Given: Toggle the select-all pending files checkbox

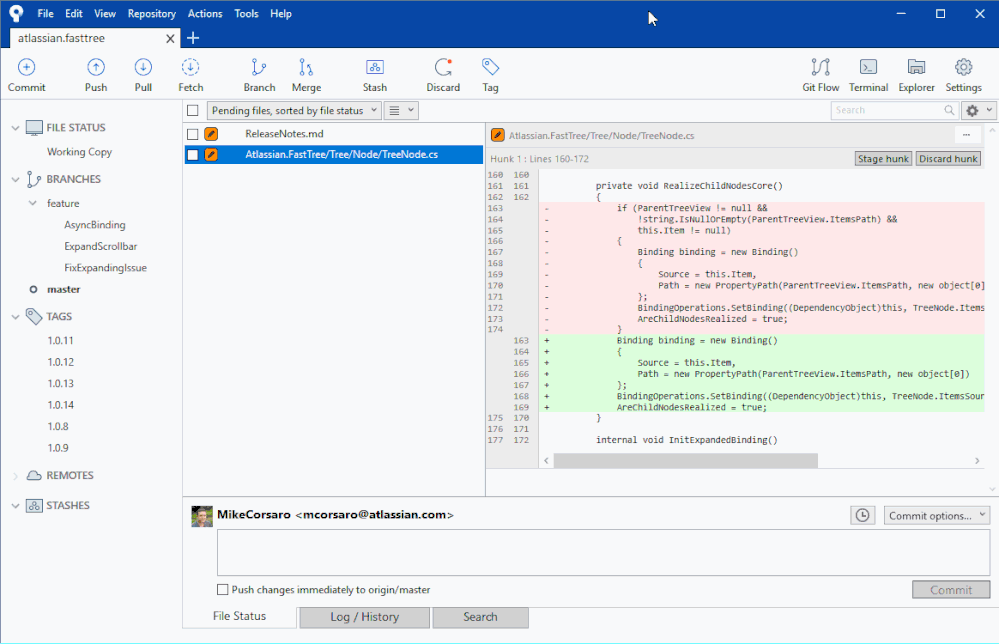Looking at the screenshot, I should [x=192, y=111].
